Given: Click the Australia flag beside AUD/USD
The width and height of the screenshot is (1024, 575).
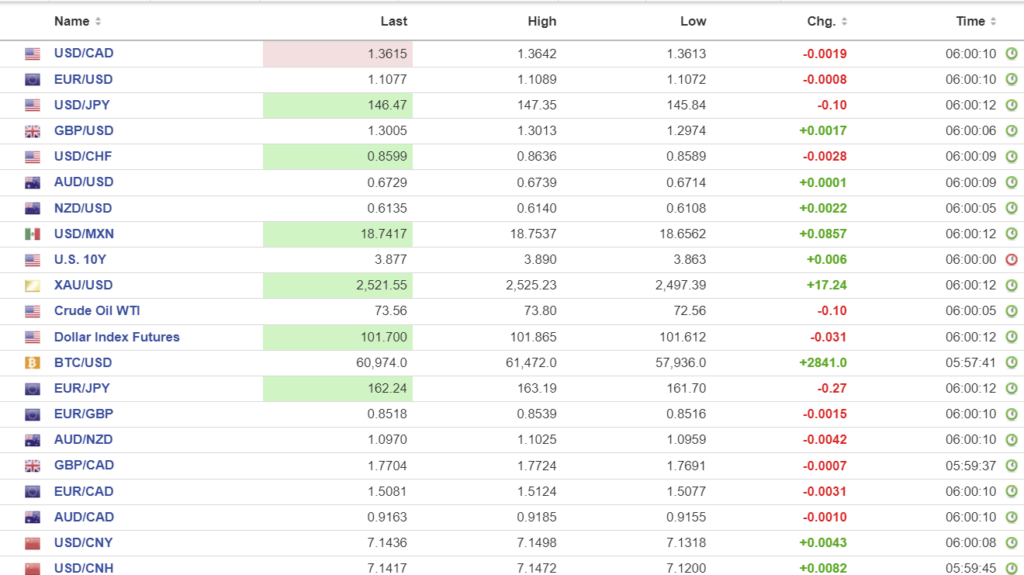Looking at the screenshot, I should (x=33, y=183).
